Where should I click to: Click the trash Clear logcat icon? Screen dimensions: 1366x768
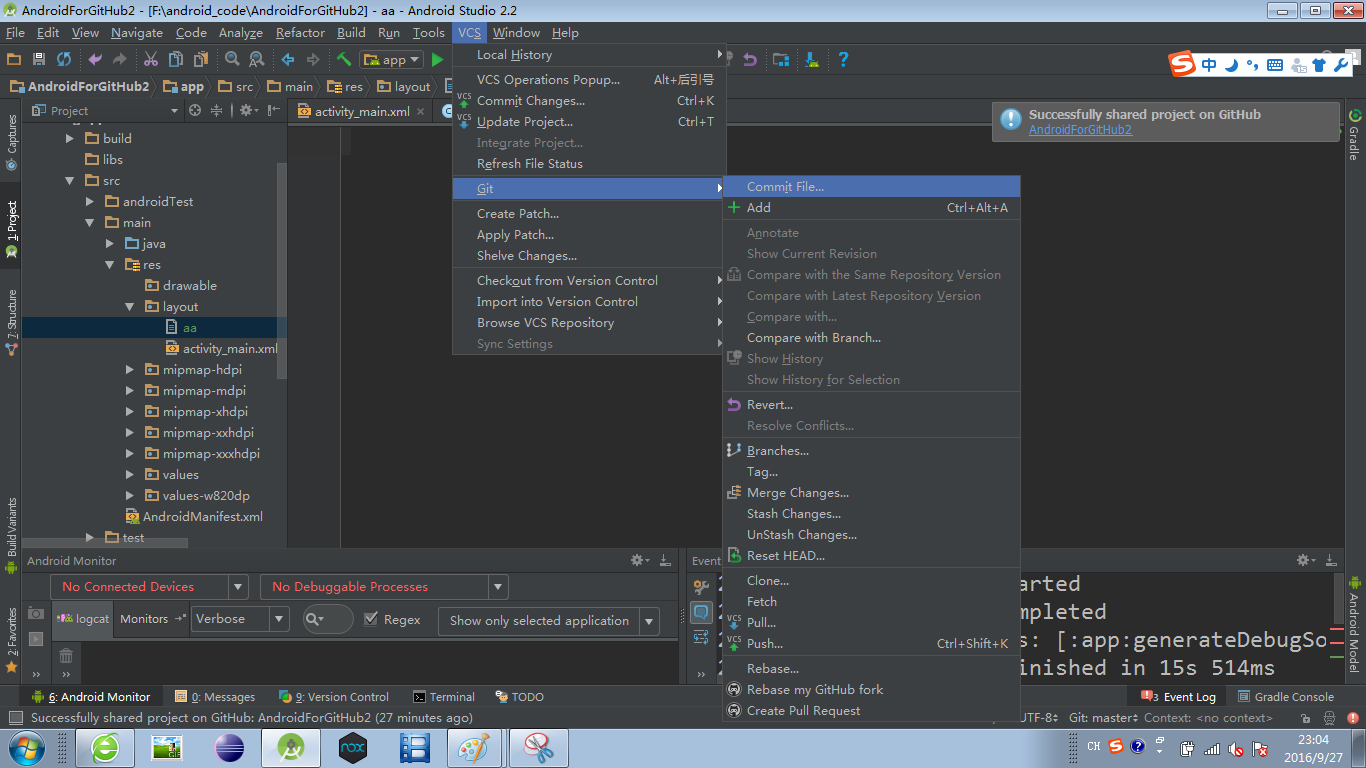66,656
